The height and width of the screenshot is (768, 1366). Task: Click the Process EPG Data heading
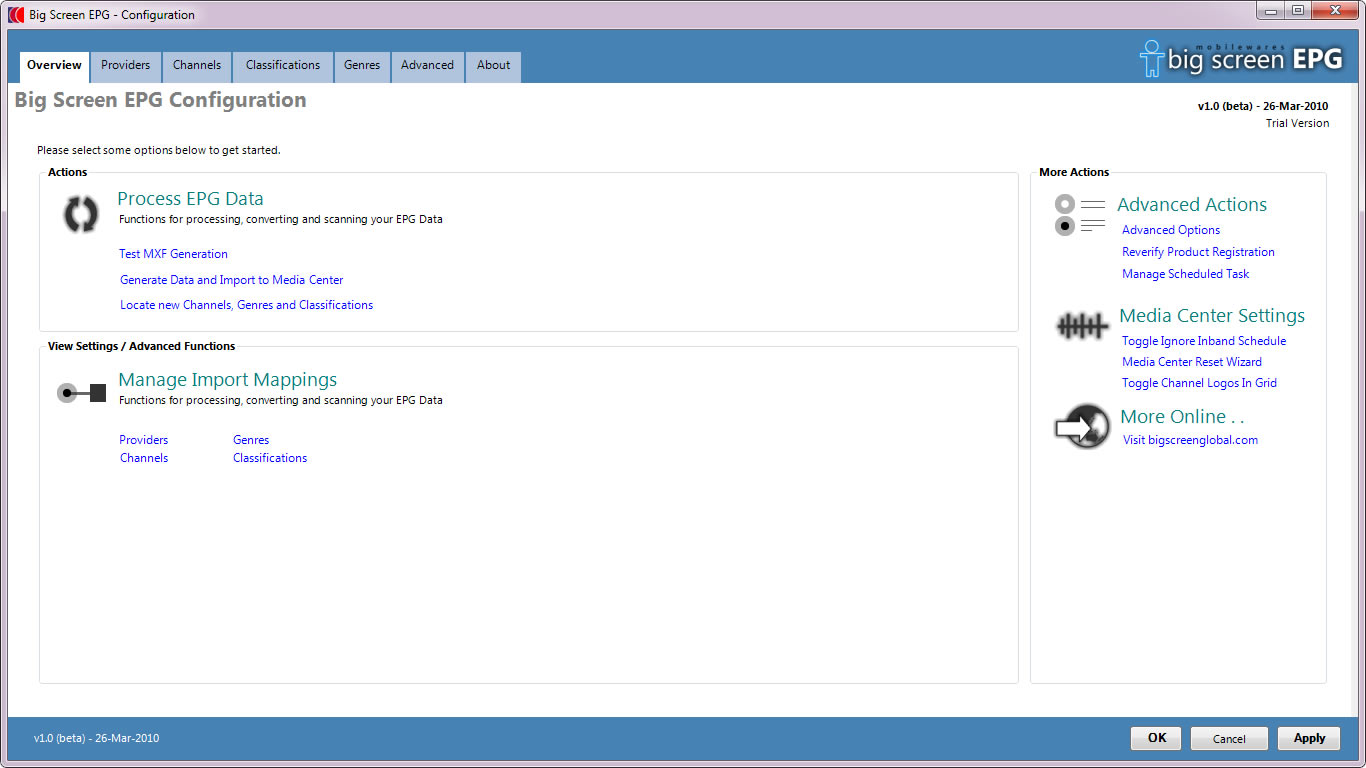190,199
